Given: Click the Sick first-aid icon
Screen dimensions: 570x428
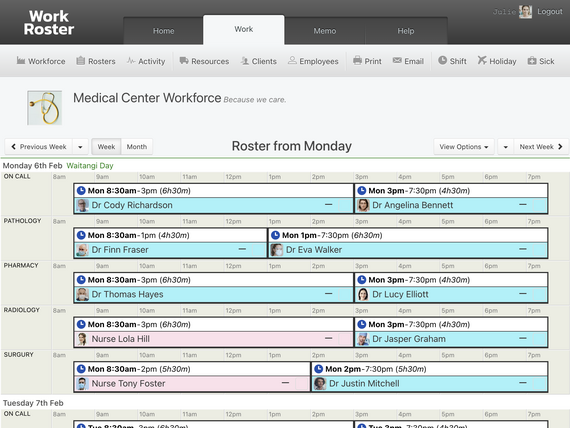Looking at the screenshot, I should coord(532,61).
